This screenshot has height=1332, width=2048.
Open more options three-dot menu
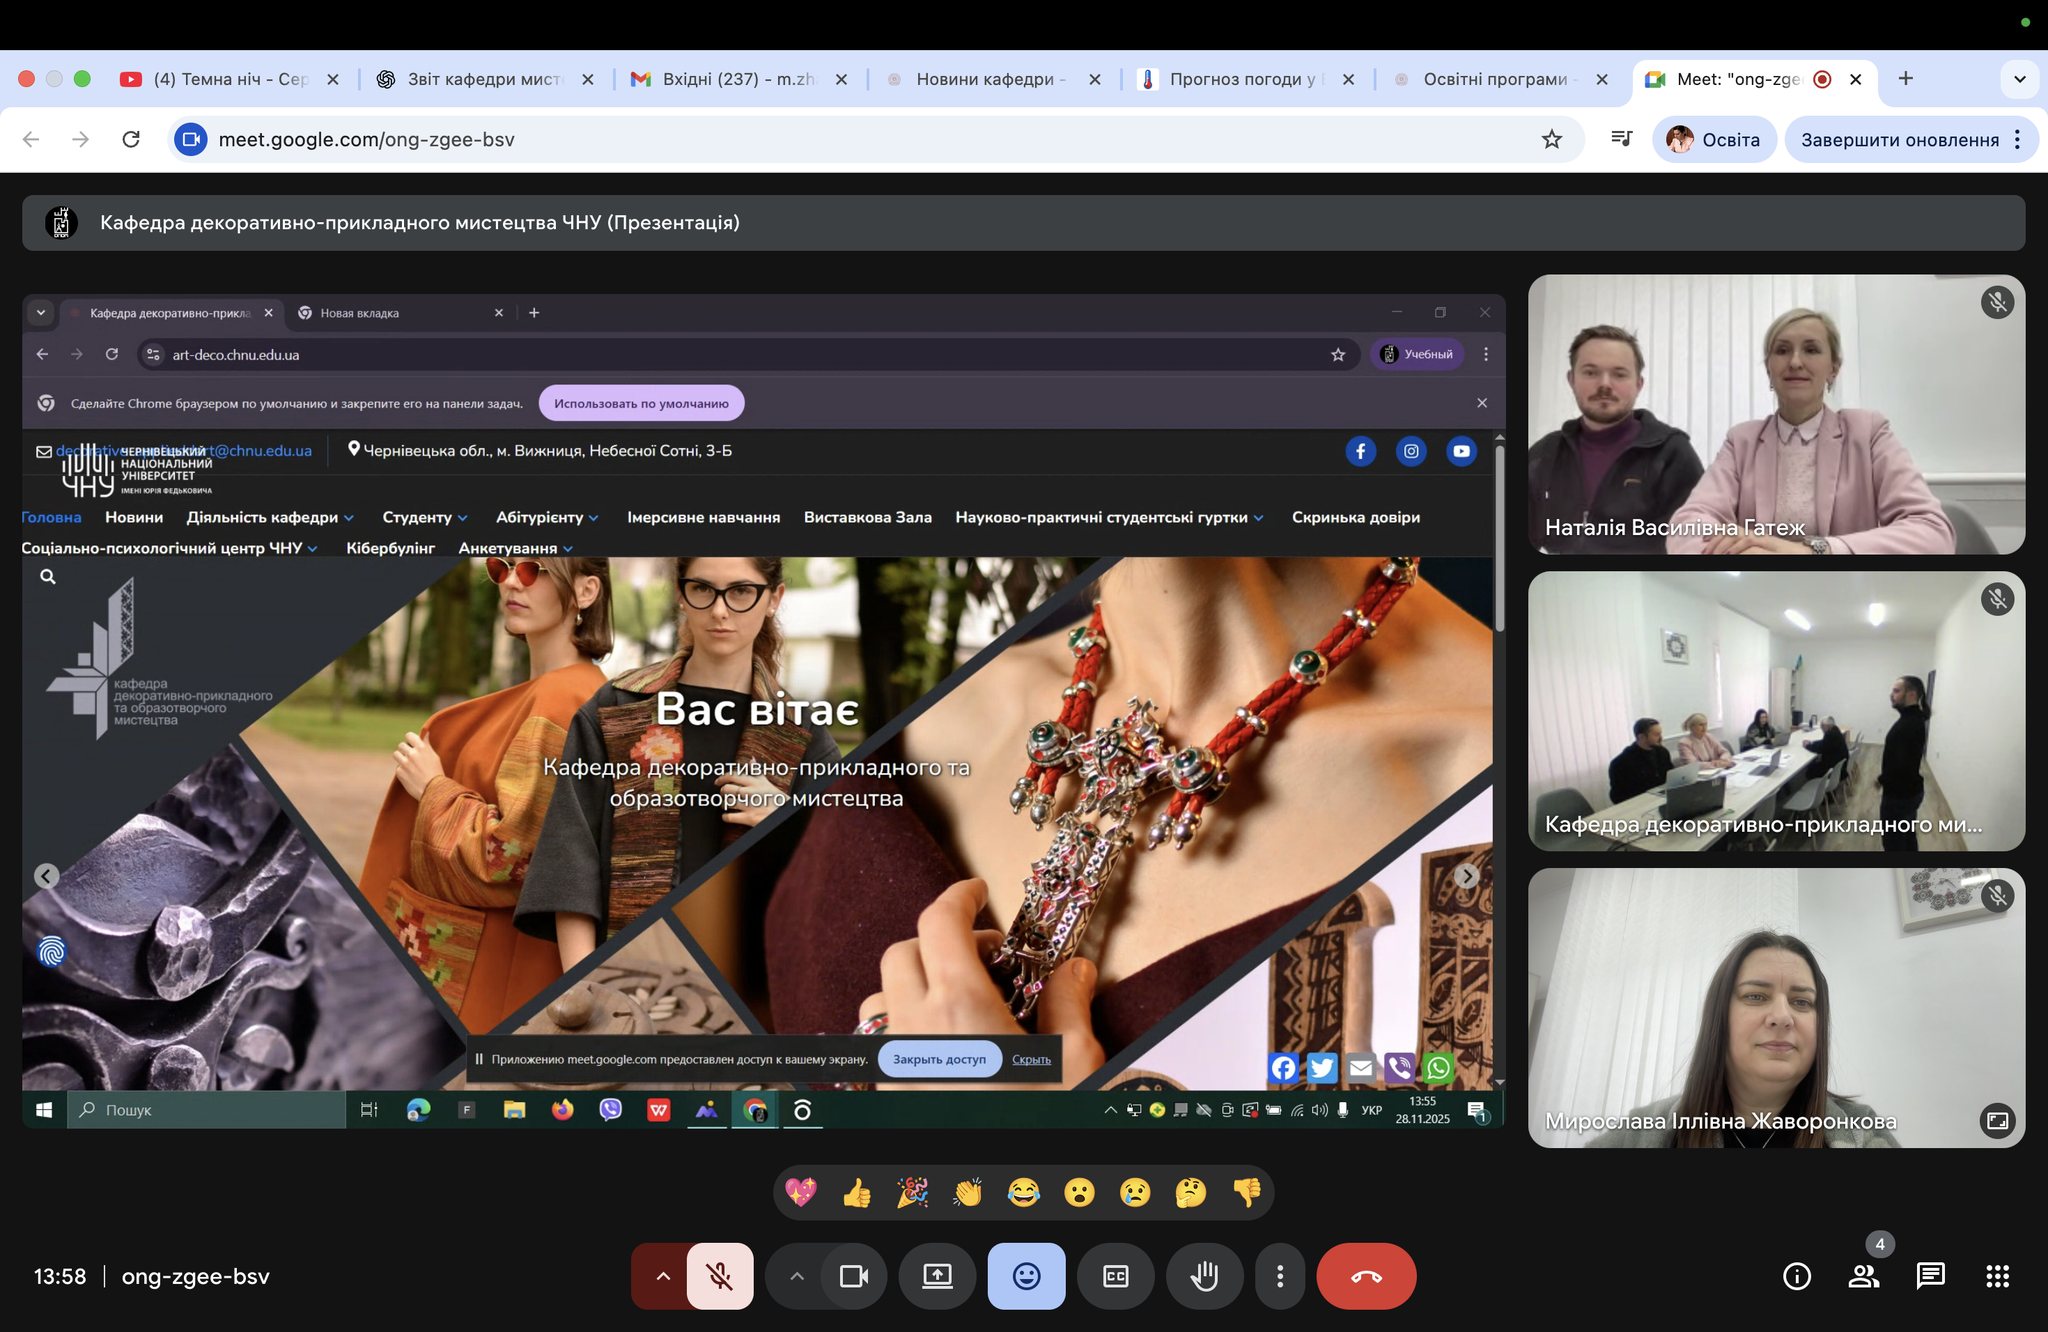coord(1280,1276)
